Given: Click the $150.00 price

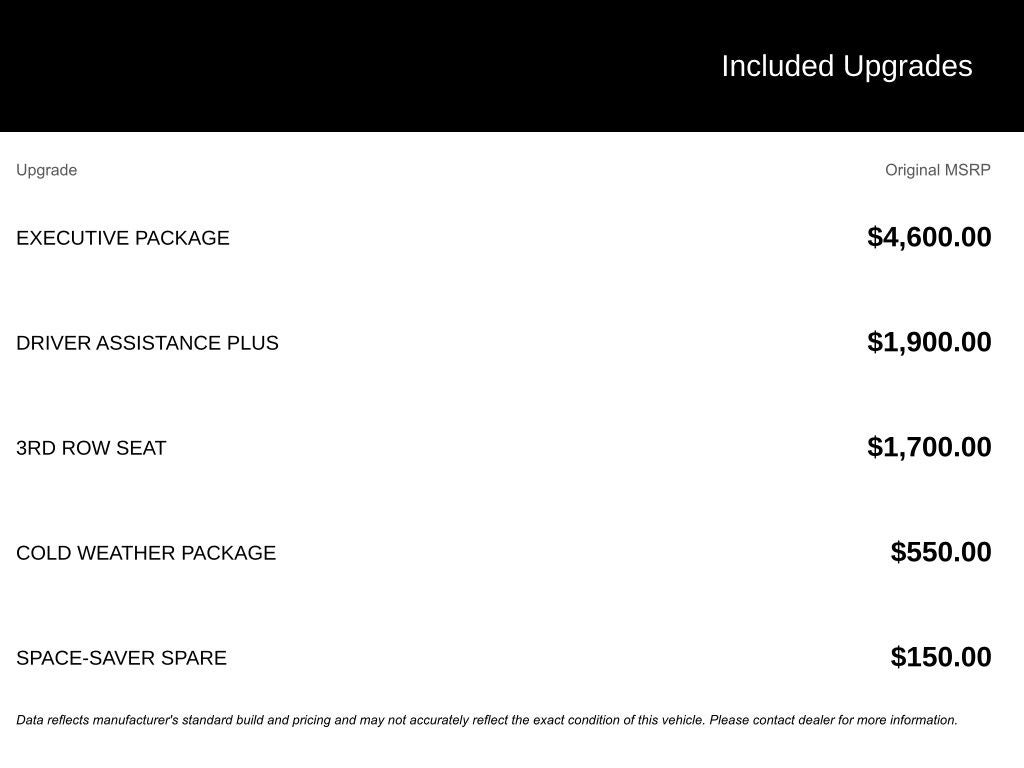Looking at the screenshot, I should 941,657.
